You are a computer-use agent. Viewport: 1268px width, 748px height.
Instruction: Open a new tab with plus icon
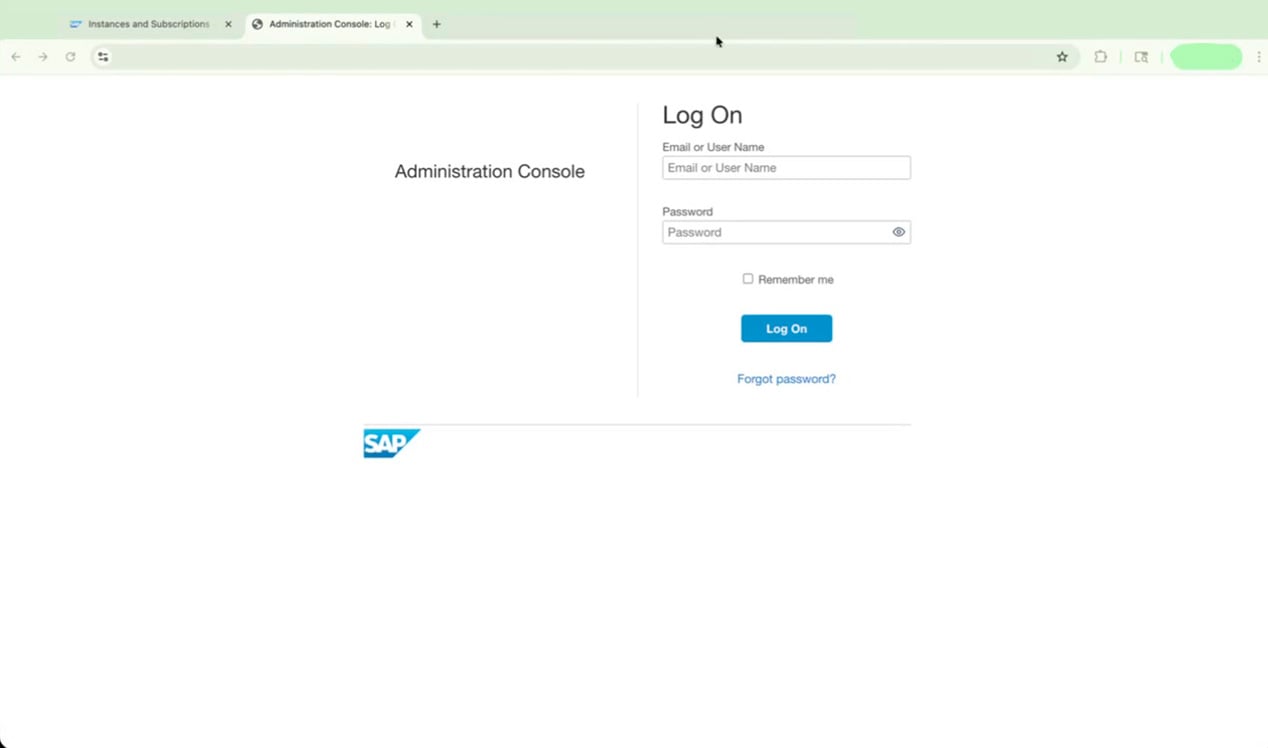(x=436, y=24)
